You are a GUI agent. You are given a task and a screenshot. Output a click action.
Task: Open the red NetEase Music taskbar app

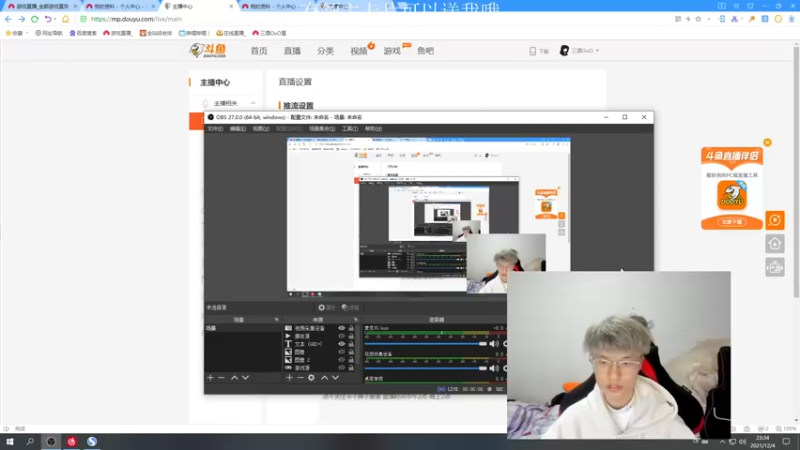point(71,441)
